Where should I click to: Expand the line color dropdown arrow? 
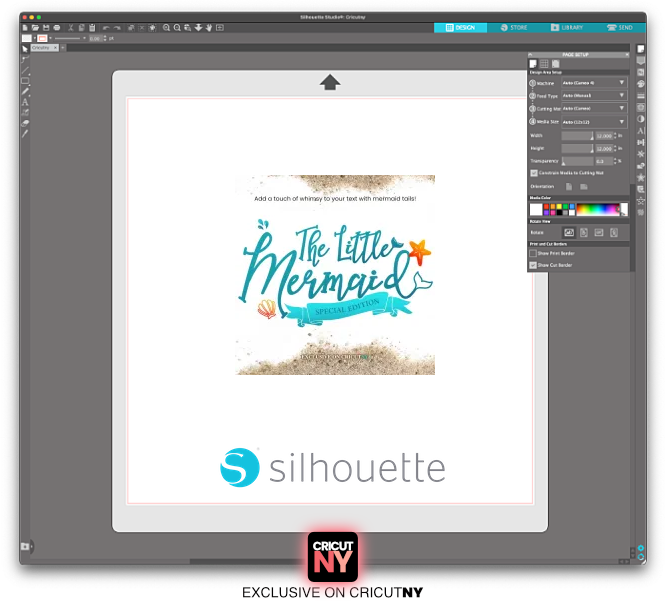[x=50, y=38]
